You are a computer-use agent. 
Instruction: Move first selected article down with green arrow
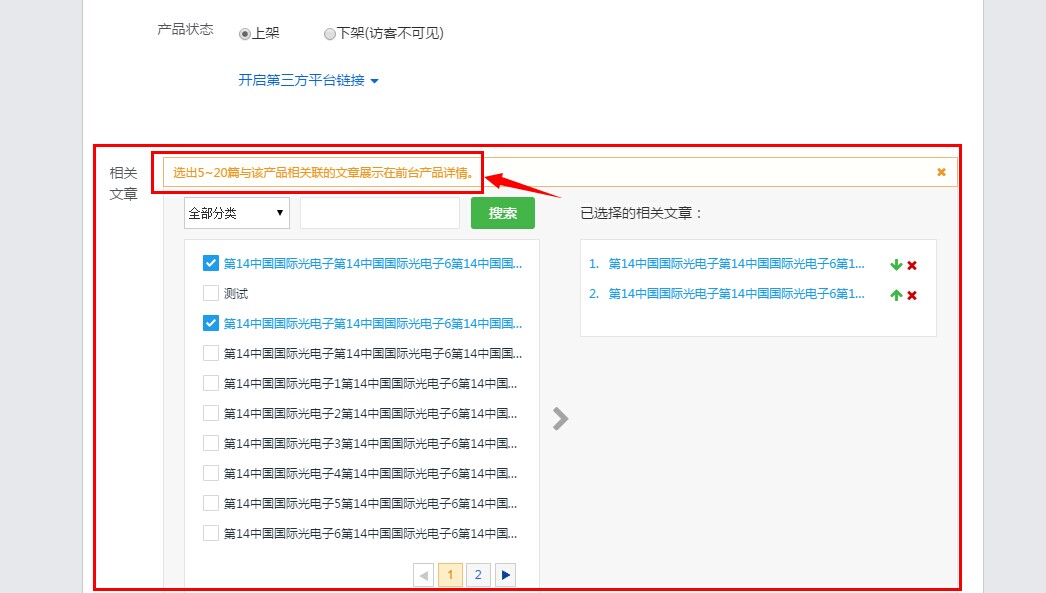896,265
